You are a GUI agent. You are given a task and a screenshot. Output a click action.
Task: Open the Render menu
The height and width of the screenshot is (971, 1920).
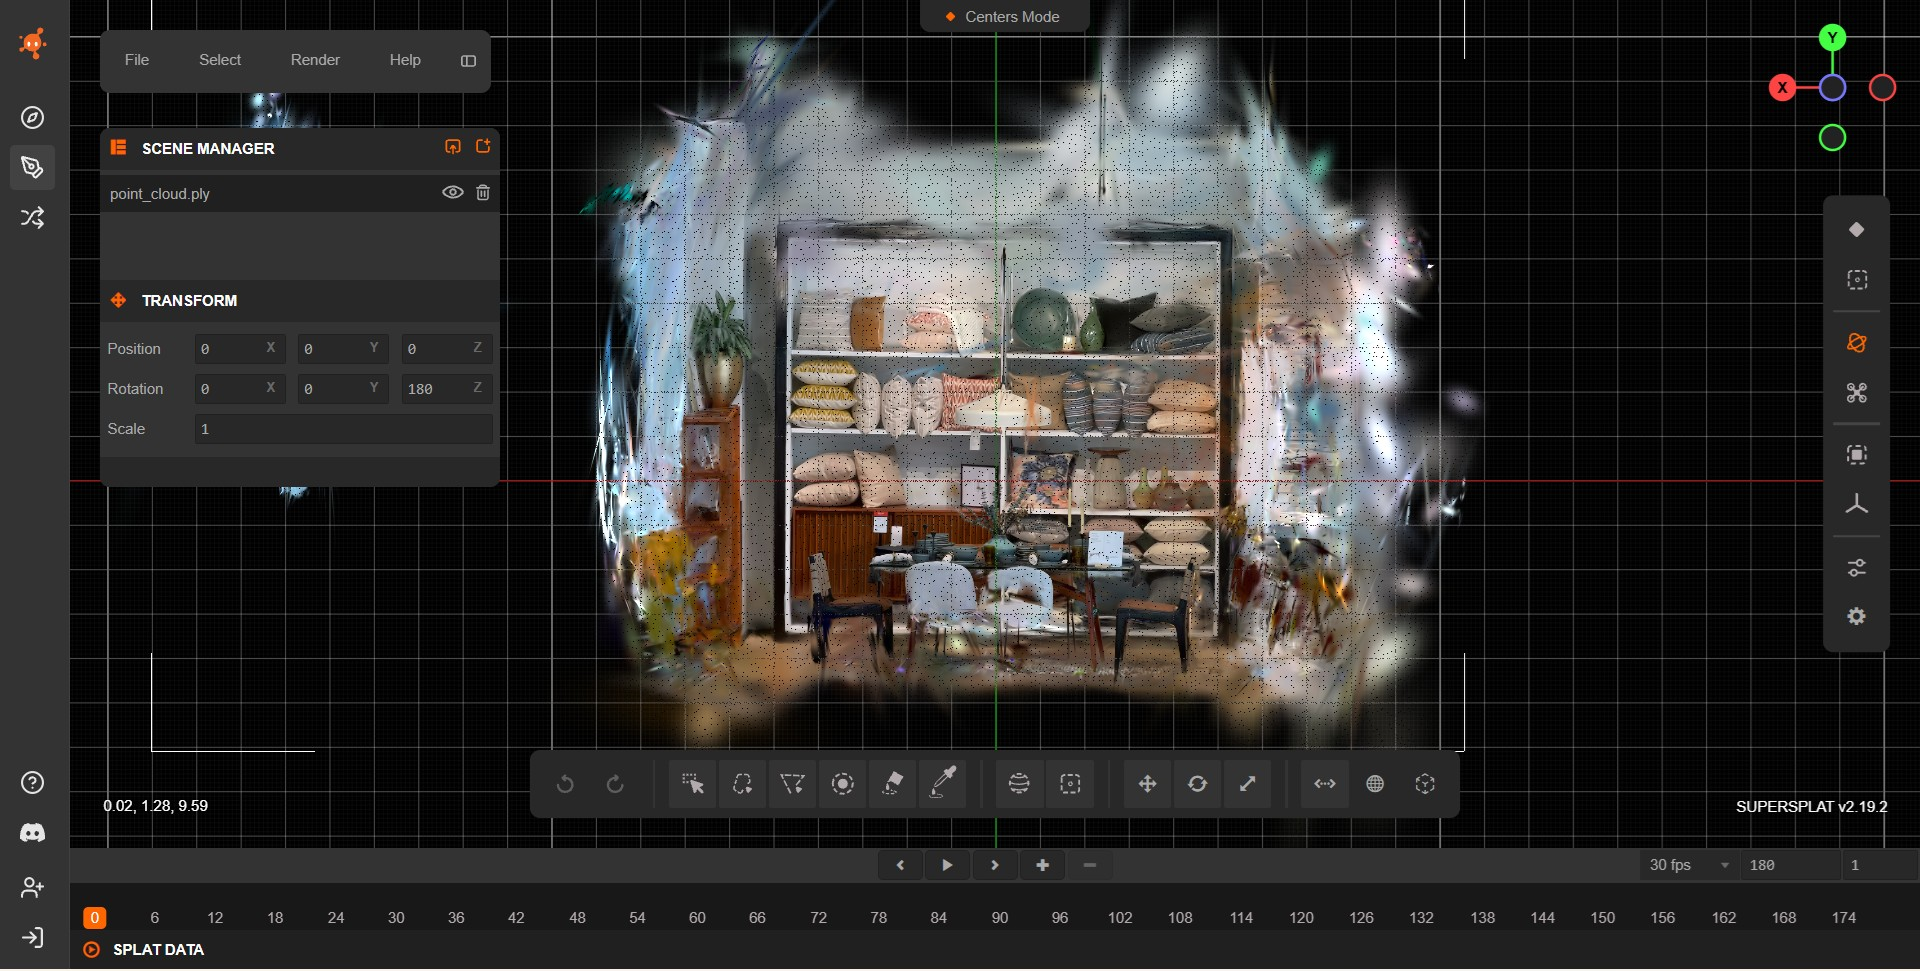pyautogui.click(x=315, y=60)
